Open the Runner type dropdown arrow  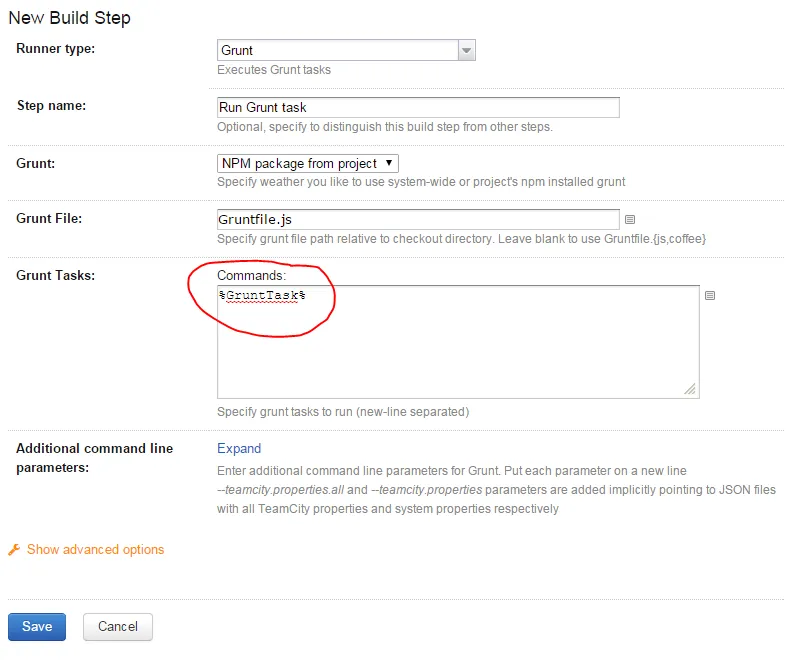point(466,51)
